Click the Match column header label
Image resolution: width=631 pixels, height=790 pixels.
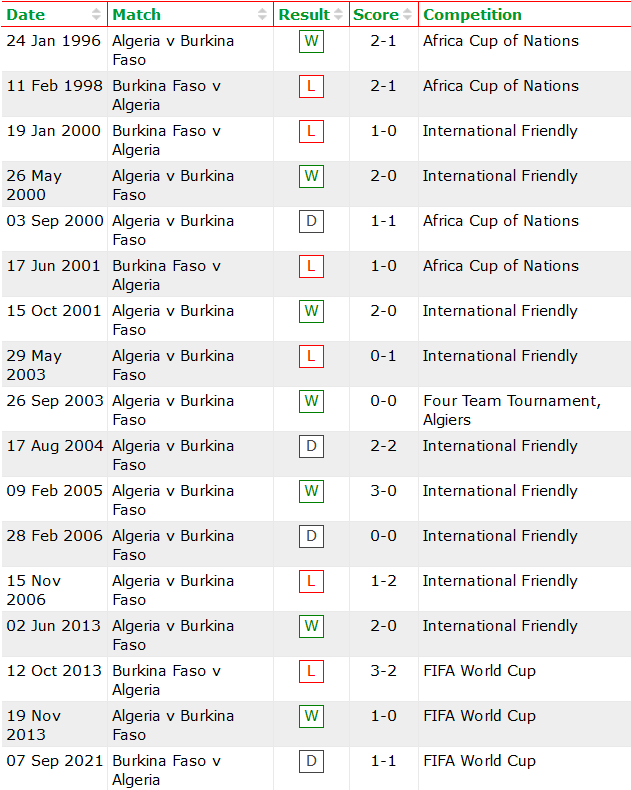(x=136, y=15)
